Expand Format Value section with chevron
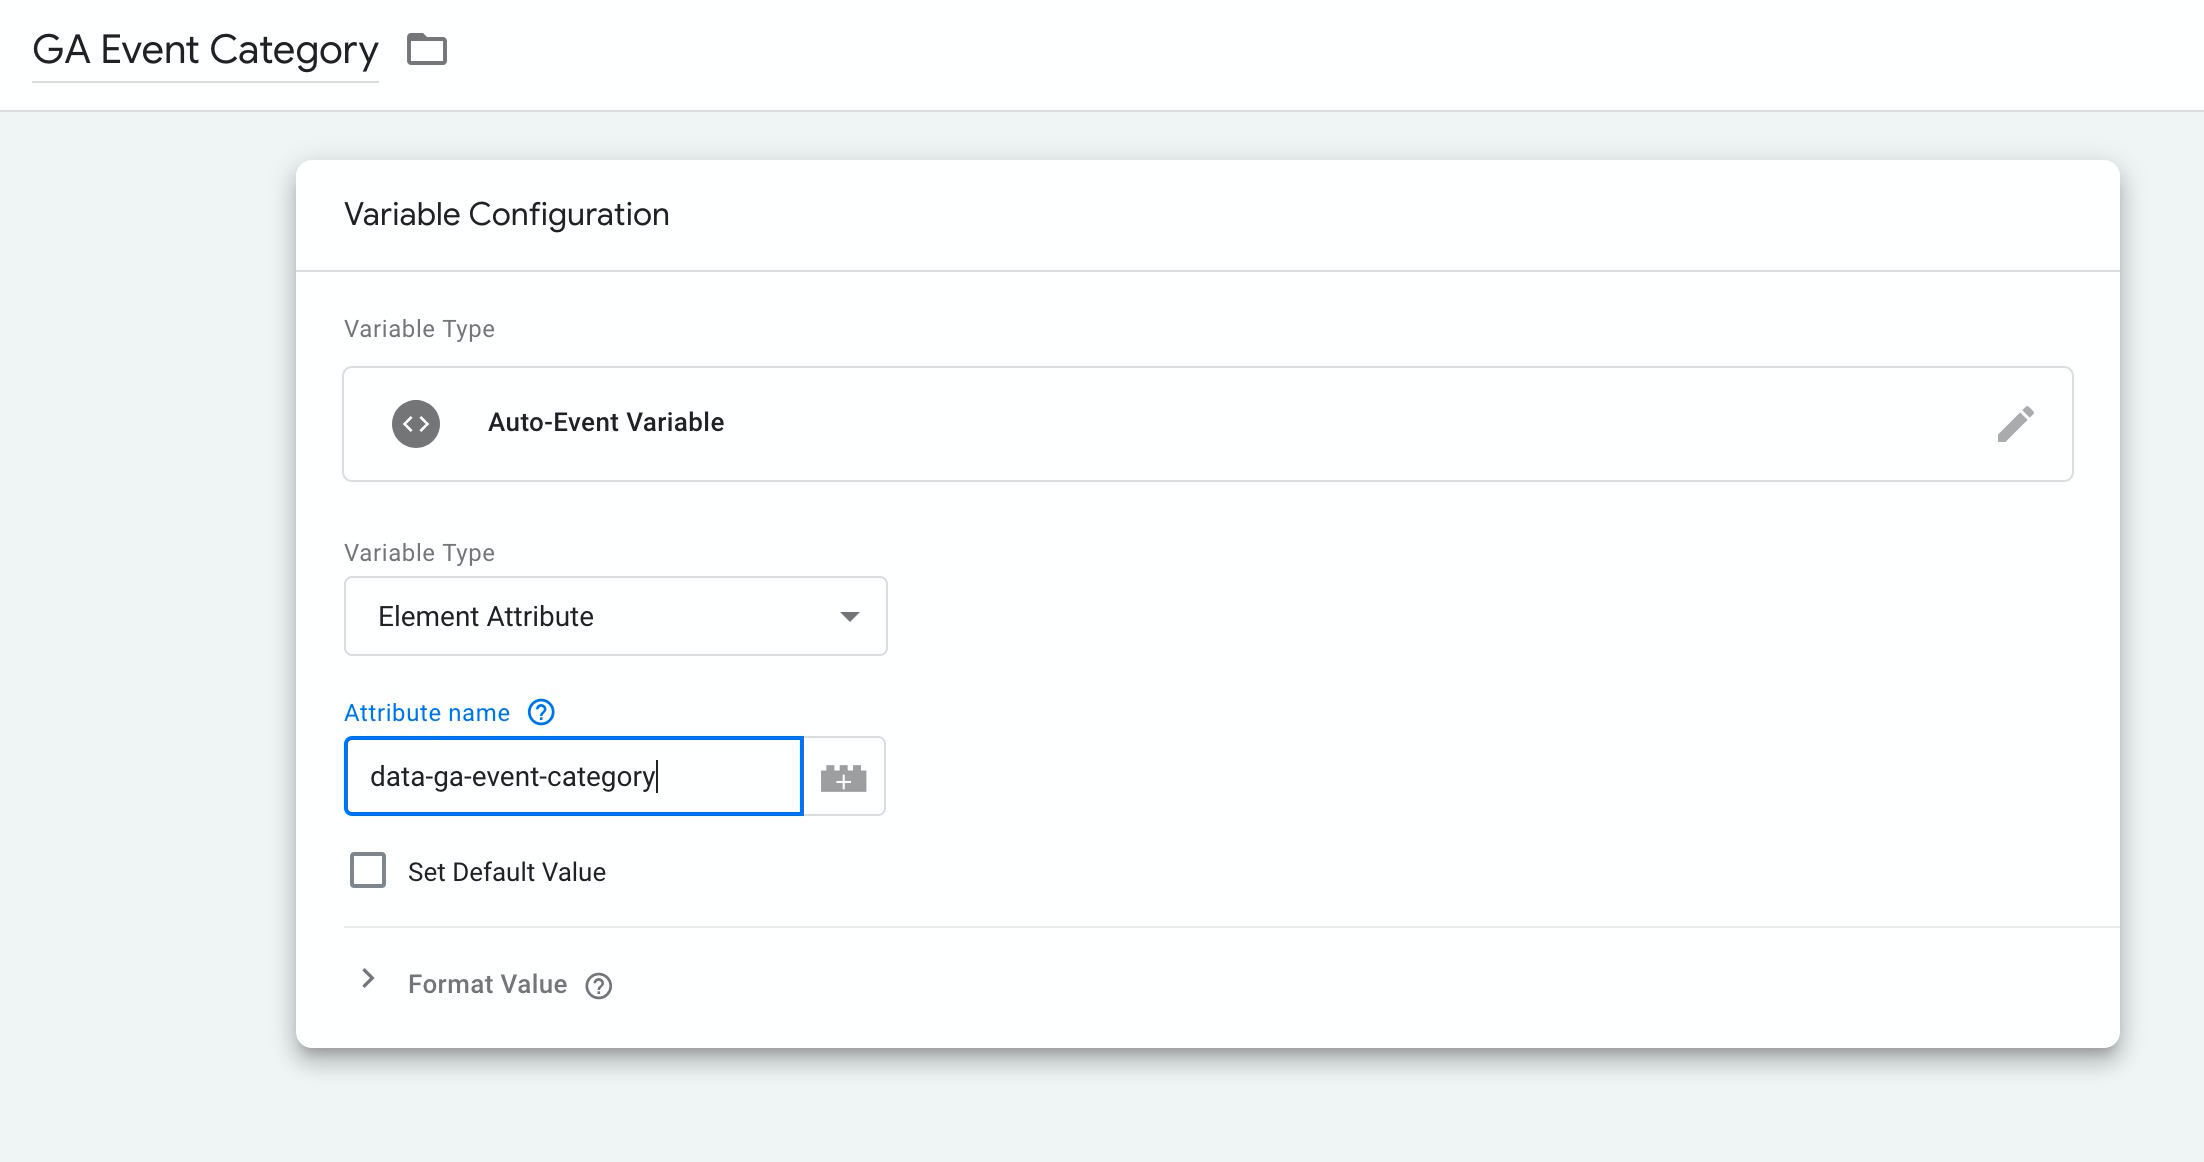Screen dimensions: 2204x1162 click(x=368, y=979)
